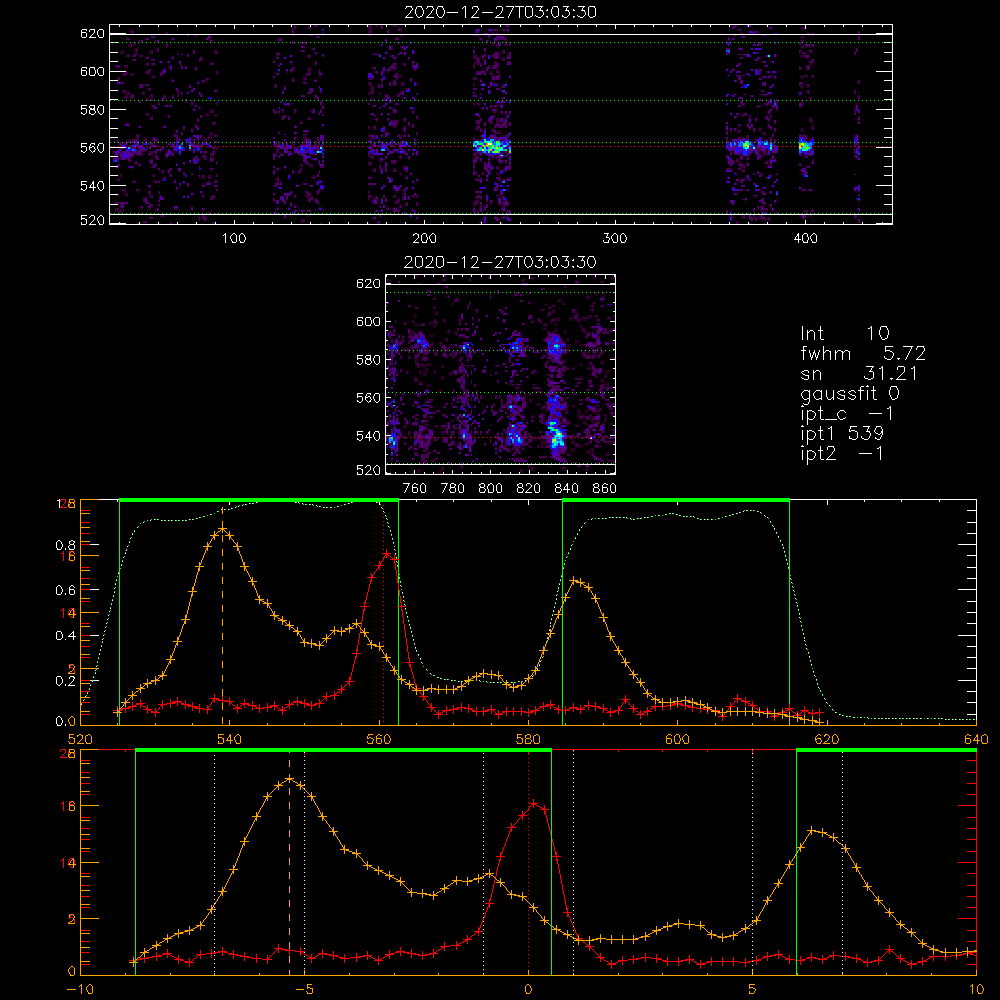Select the 'ipt_c -1' parameter text
Image resolution: width=1000 pixels, height=1000 pixels.
point(847,414)
